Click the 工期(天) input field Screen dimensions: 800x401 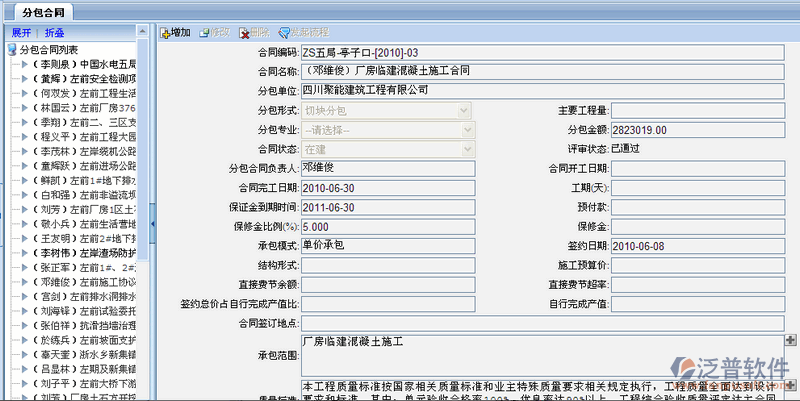698,188
